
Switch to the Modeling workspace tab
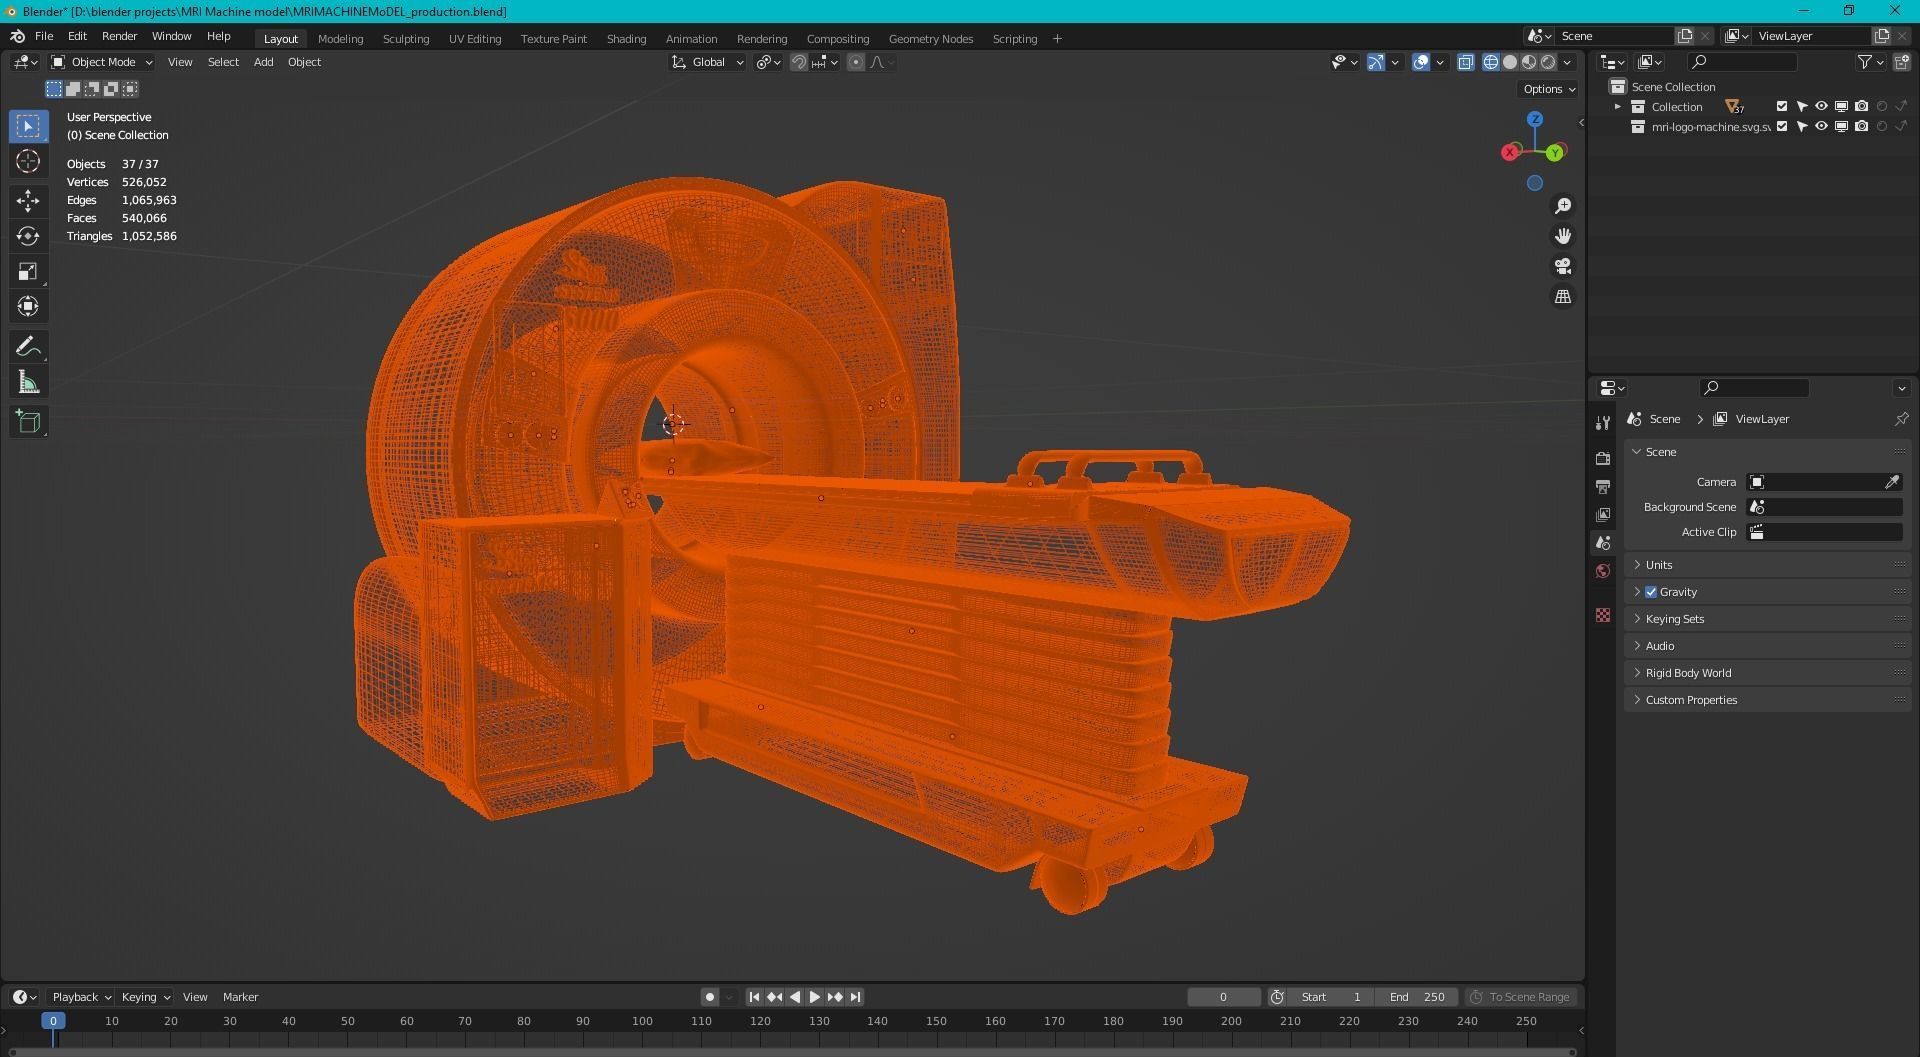coord(340,39)
